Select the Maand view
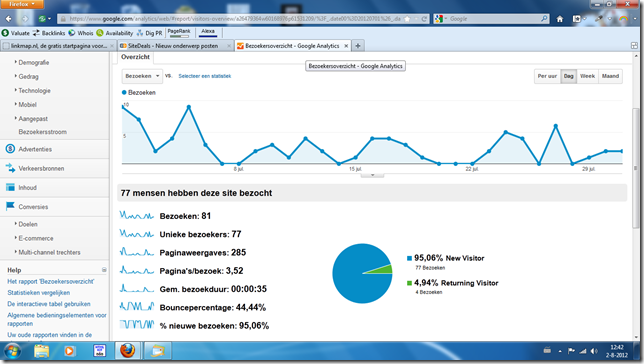This screenshot has height=364, width=644. pyautogui.click(x=610, y=76)
